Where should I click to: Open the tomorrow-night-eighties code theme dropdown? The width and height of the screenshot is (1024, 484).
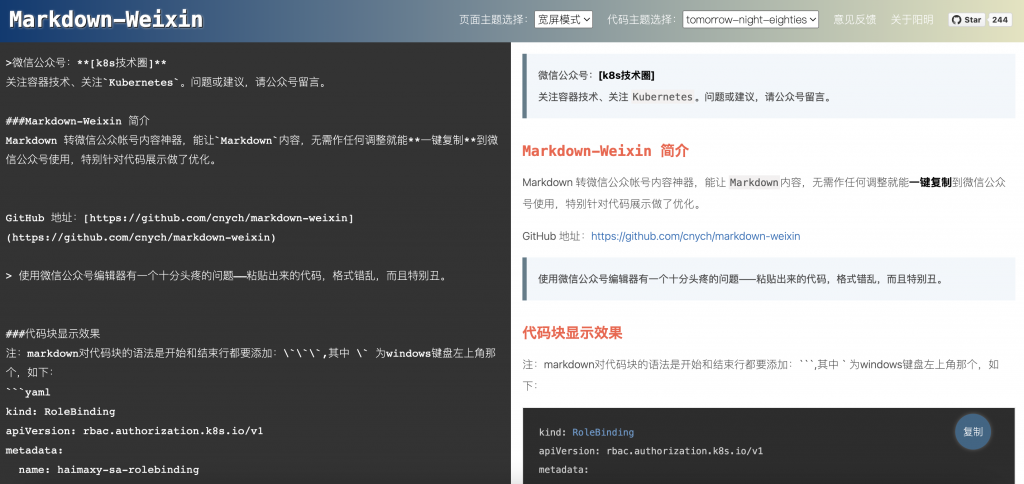(x=750, y=20)
